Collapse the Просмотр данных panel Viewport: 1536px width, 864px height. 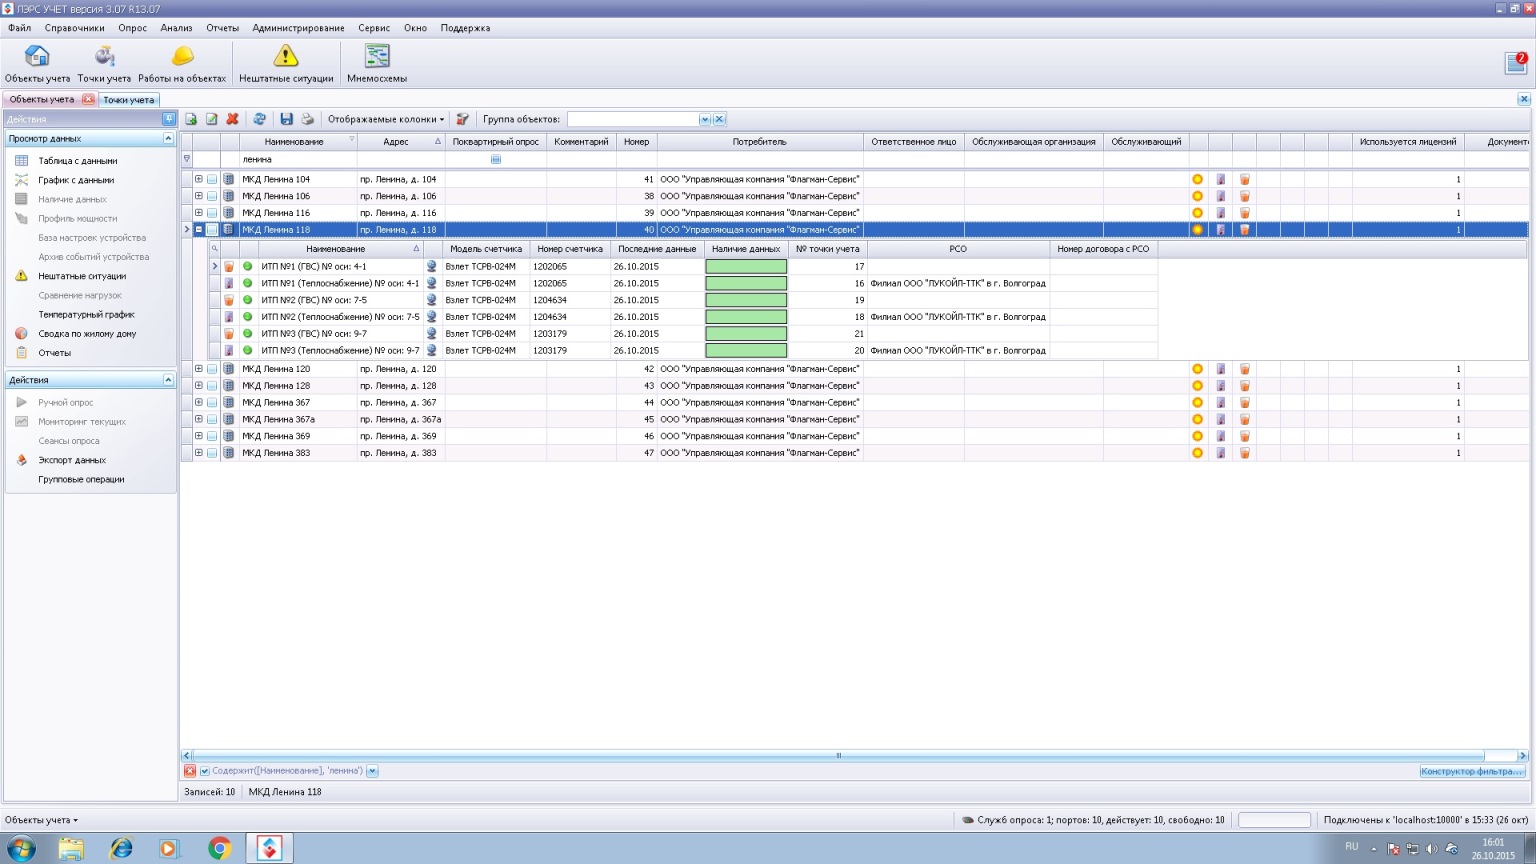168,139
